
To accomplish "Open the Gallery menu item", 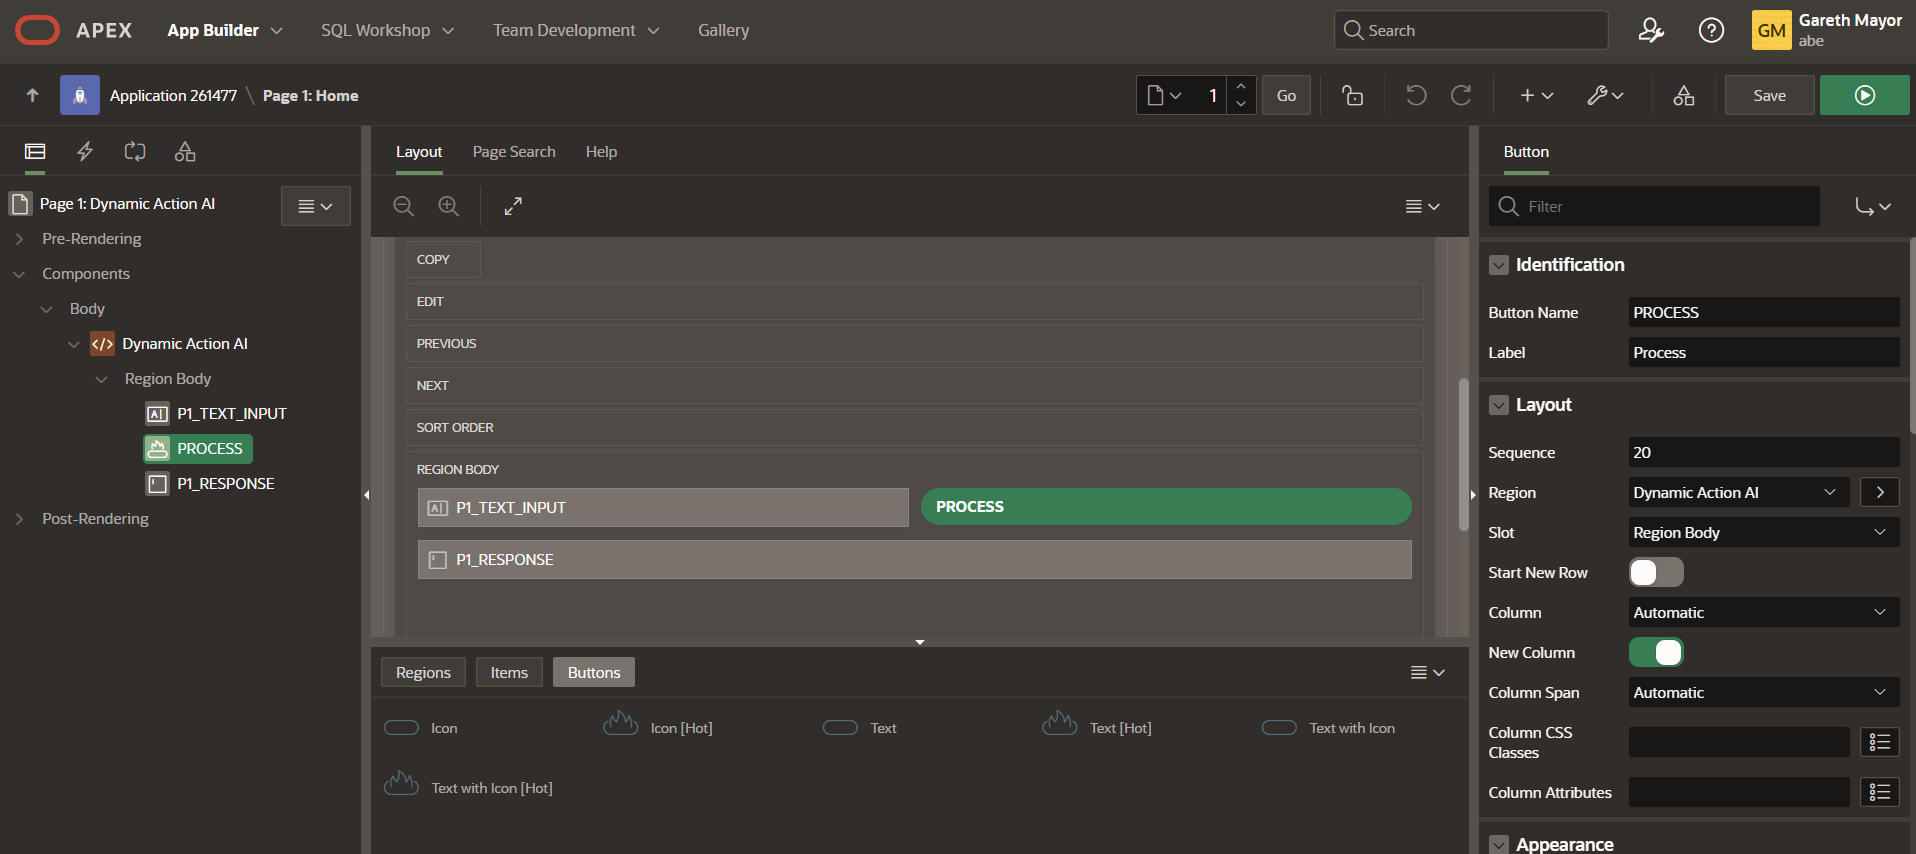I will (x=724, y=30).
